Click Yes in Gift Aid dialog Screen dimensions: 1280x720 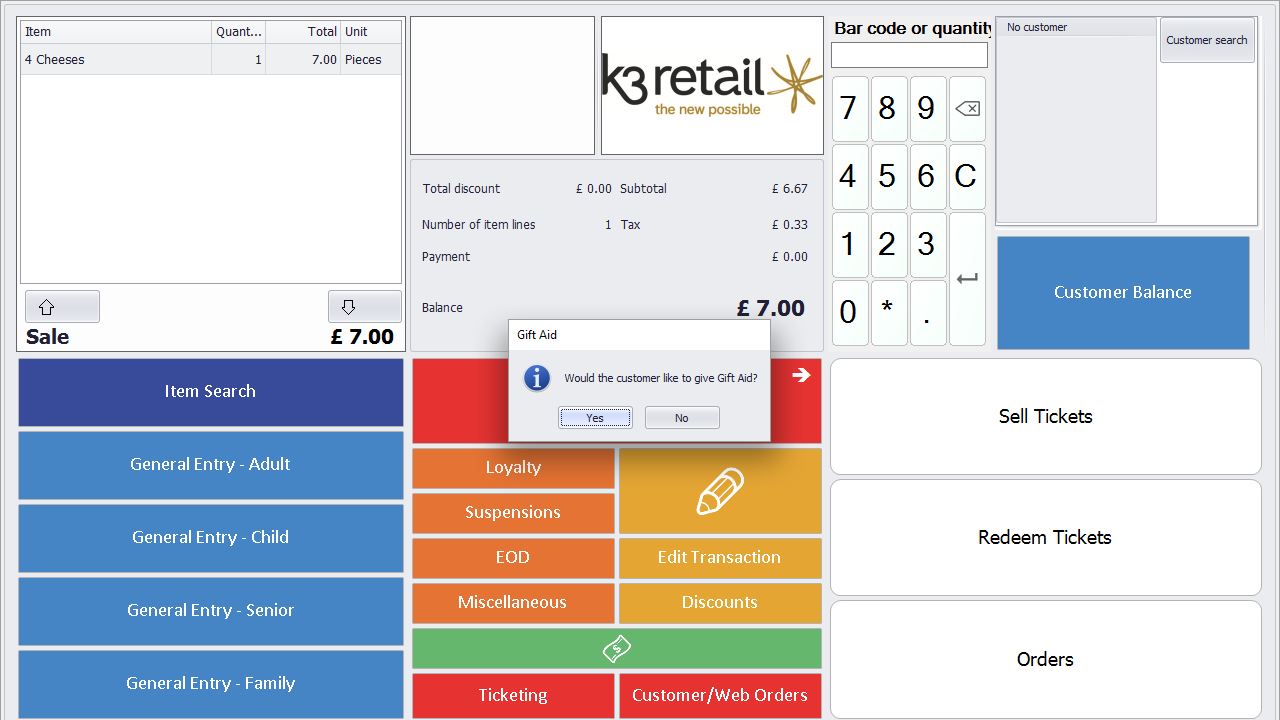[595, 418]
